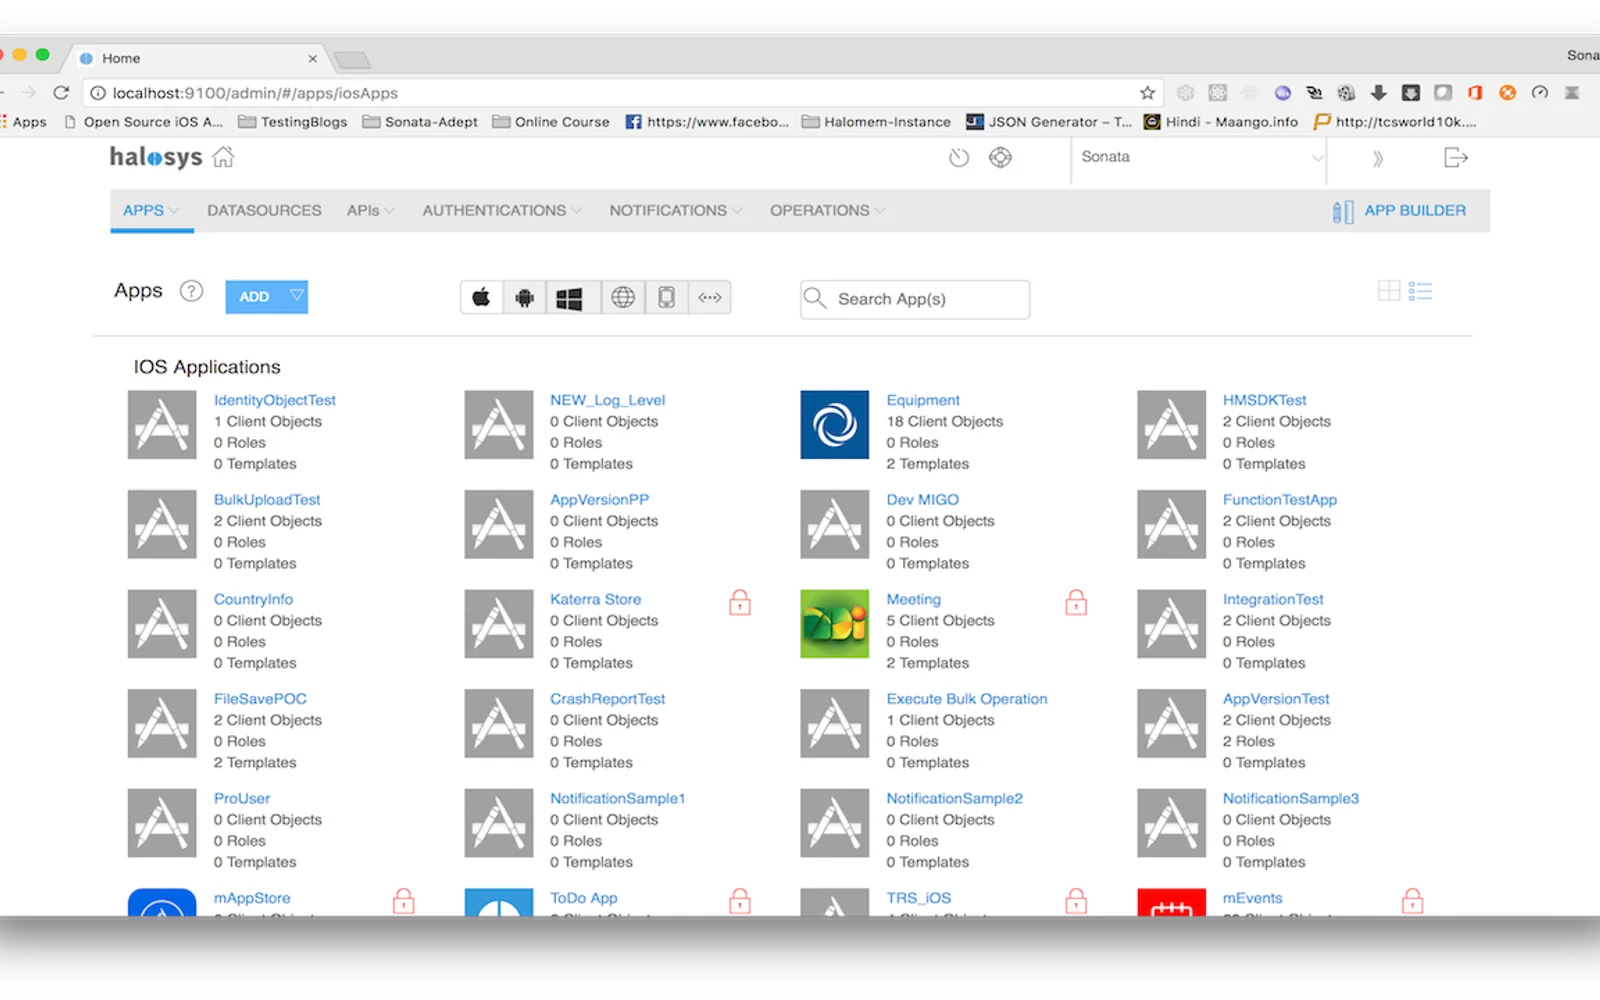Click the lock icon on mEvents
Screen dimensions: 1600x1000
[x=1412, y=901]
